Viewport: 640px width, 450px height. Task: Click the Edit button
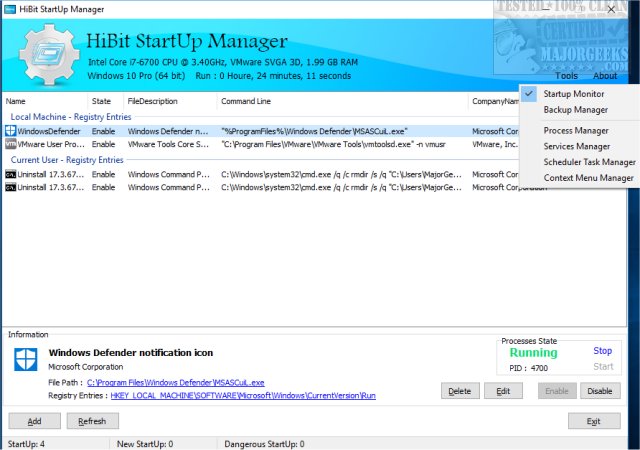503,391
